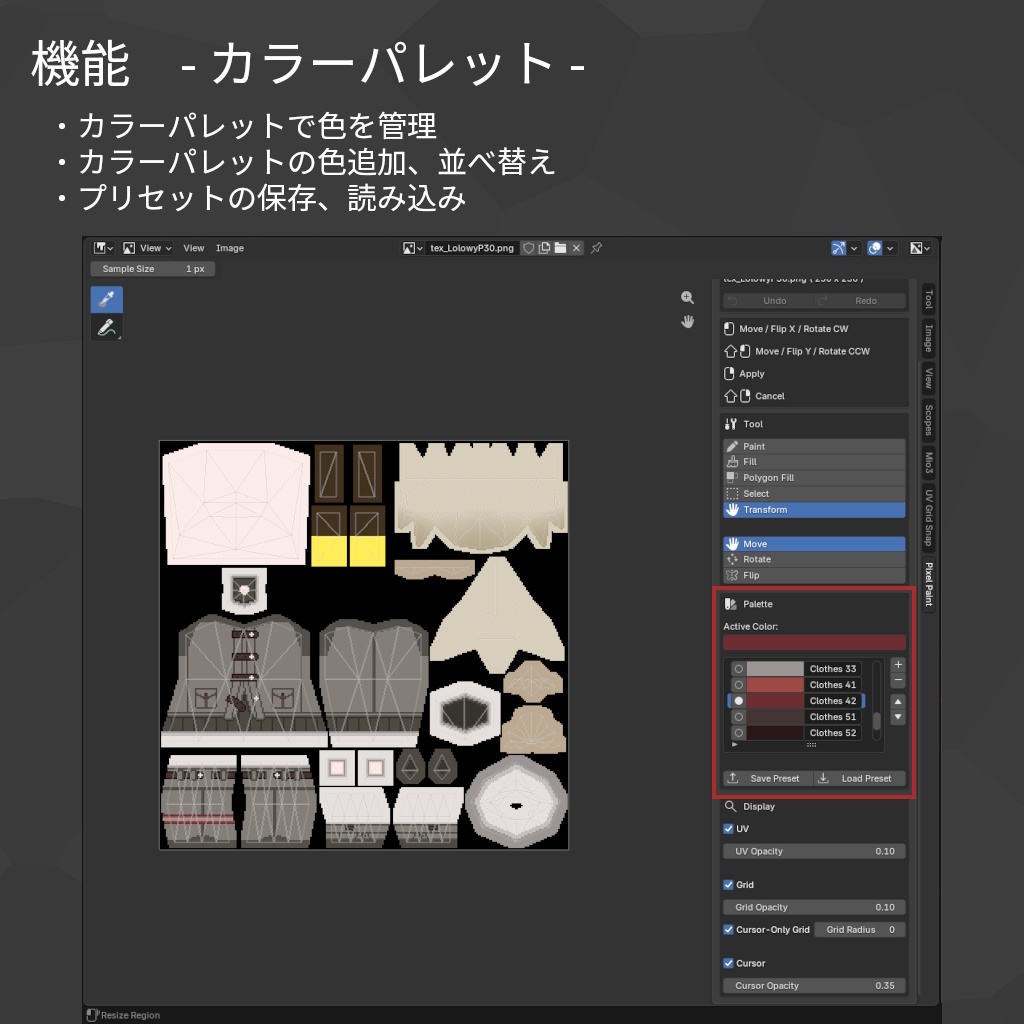The width and height of the screenshot is (1024, 1024).
Task: Open the image browse dropdown beside the file name
Action: 412,248
